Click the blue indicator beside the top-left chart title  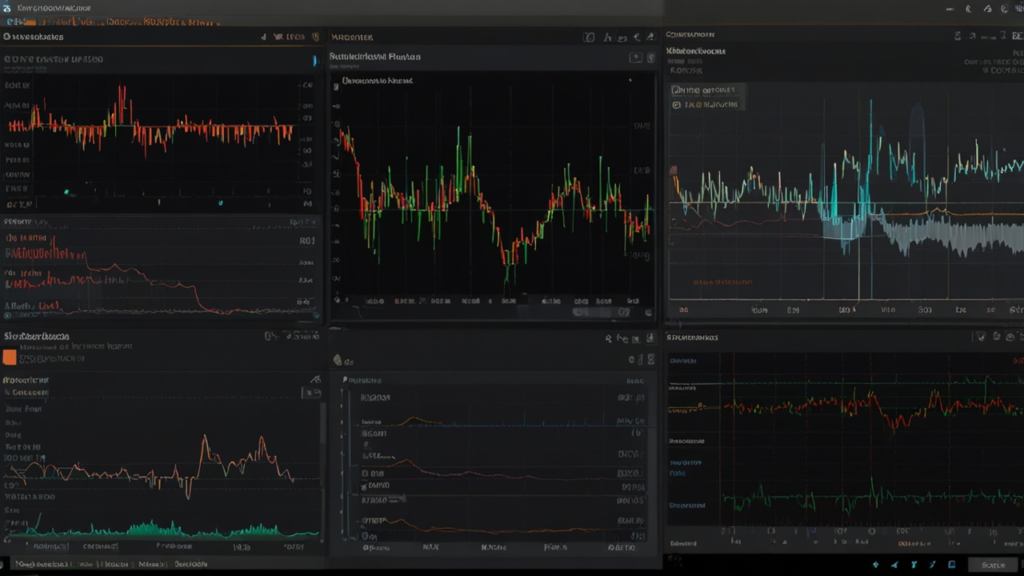coord(315,60)
